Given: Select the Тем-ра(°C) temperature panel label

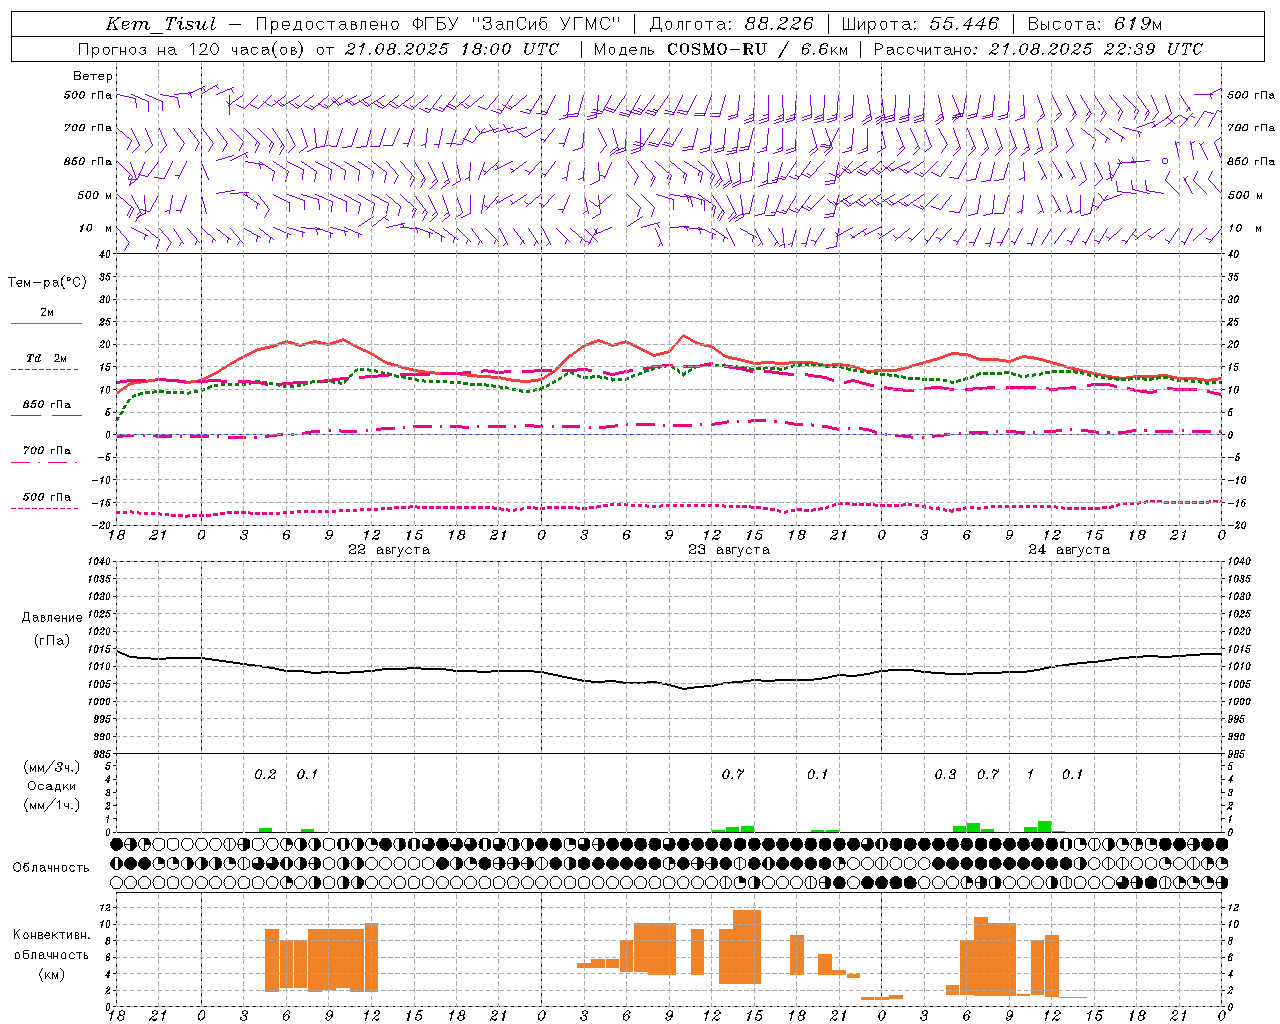Looking at the screenshot, I should pos(47,283).
